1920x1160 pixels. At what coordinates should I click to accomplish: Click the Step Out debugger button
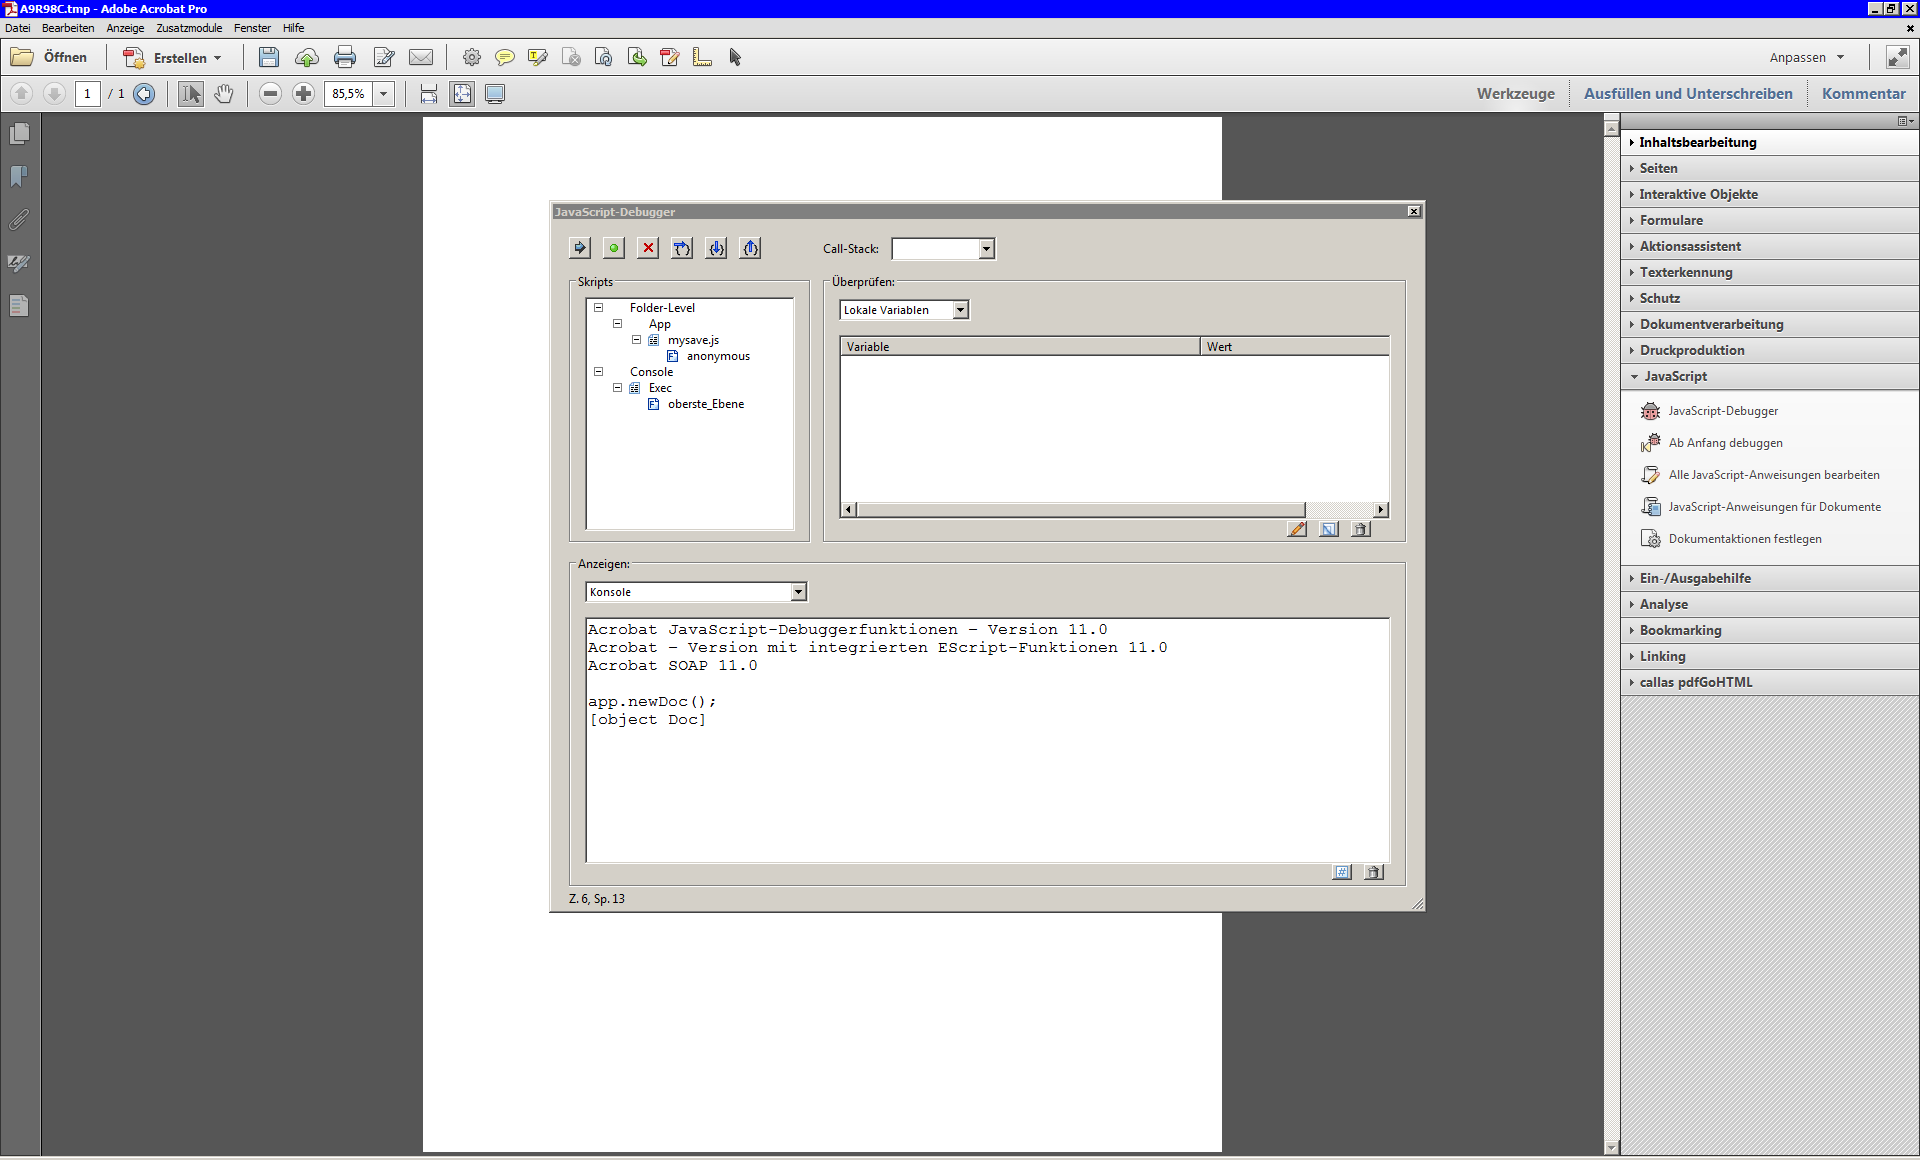coord(750,248)
